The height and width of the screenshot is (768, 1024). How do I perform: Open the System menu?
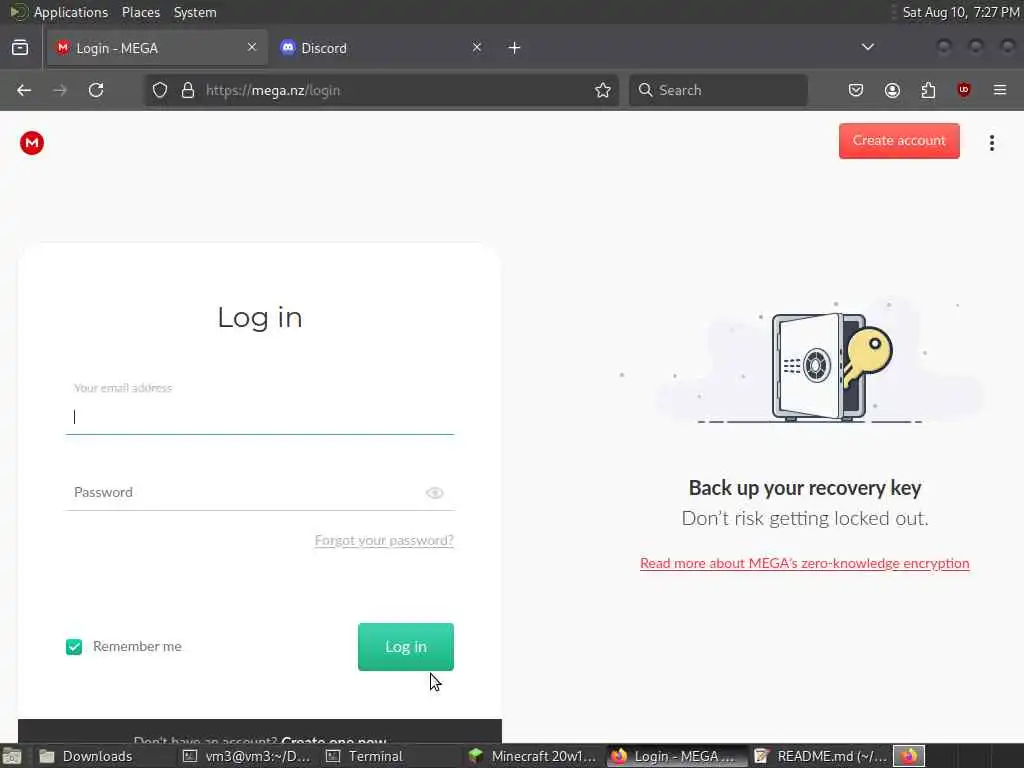click(x=195, y=12)
